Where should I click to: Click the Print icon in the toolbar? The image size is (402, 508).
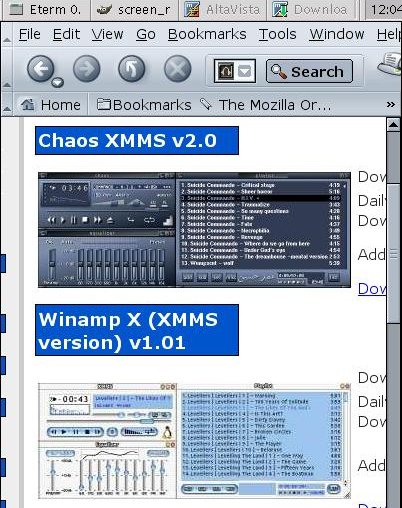coord(390,64)
